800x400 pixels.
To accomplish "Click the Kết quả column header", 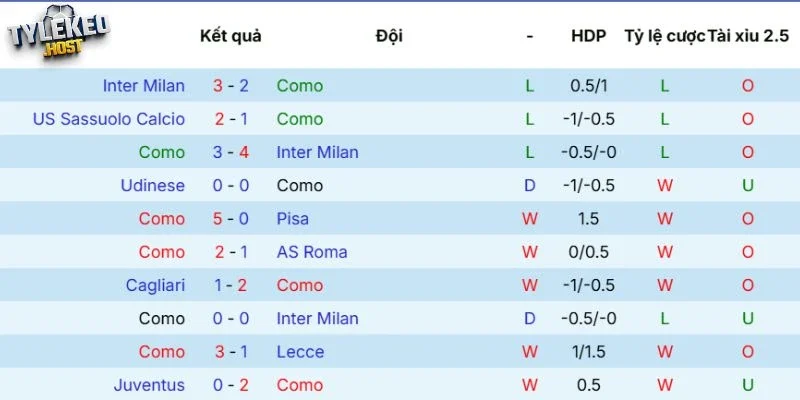I will (x=230, y=36).
